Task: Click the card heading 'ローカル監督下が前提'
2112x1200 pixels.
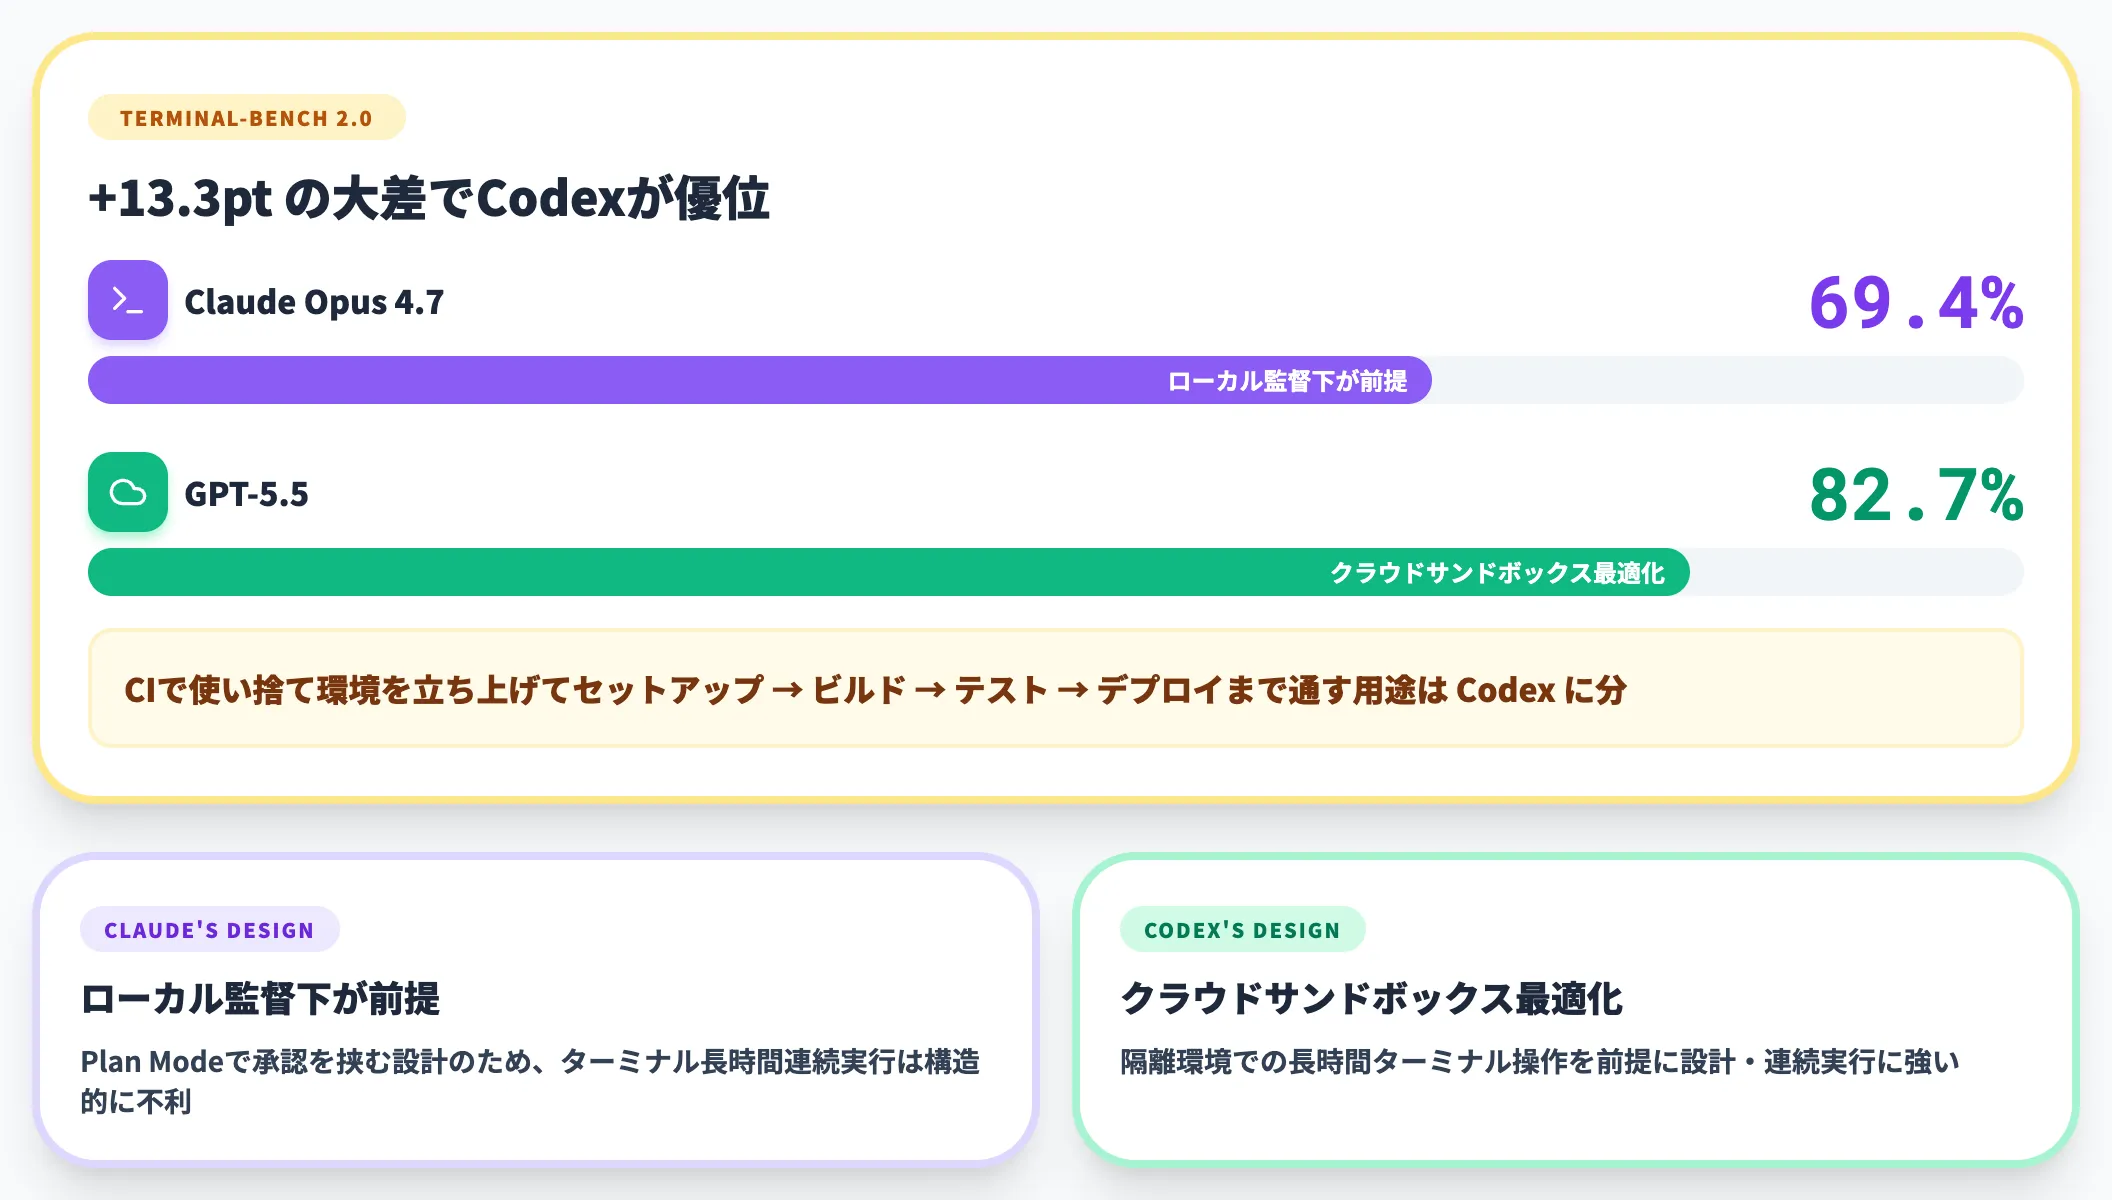Action: pos(260,998)
